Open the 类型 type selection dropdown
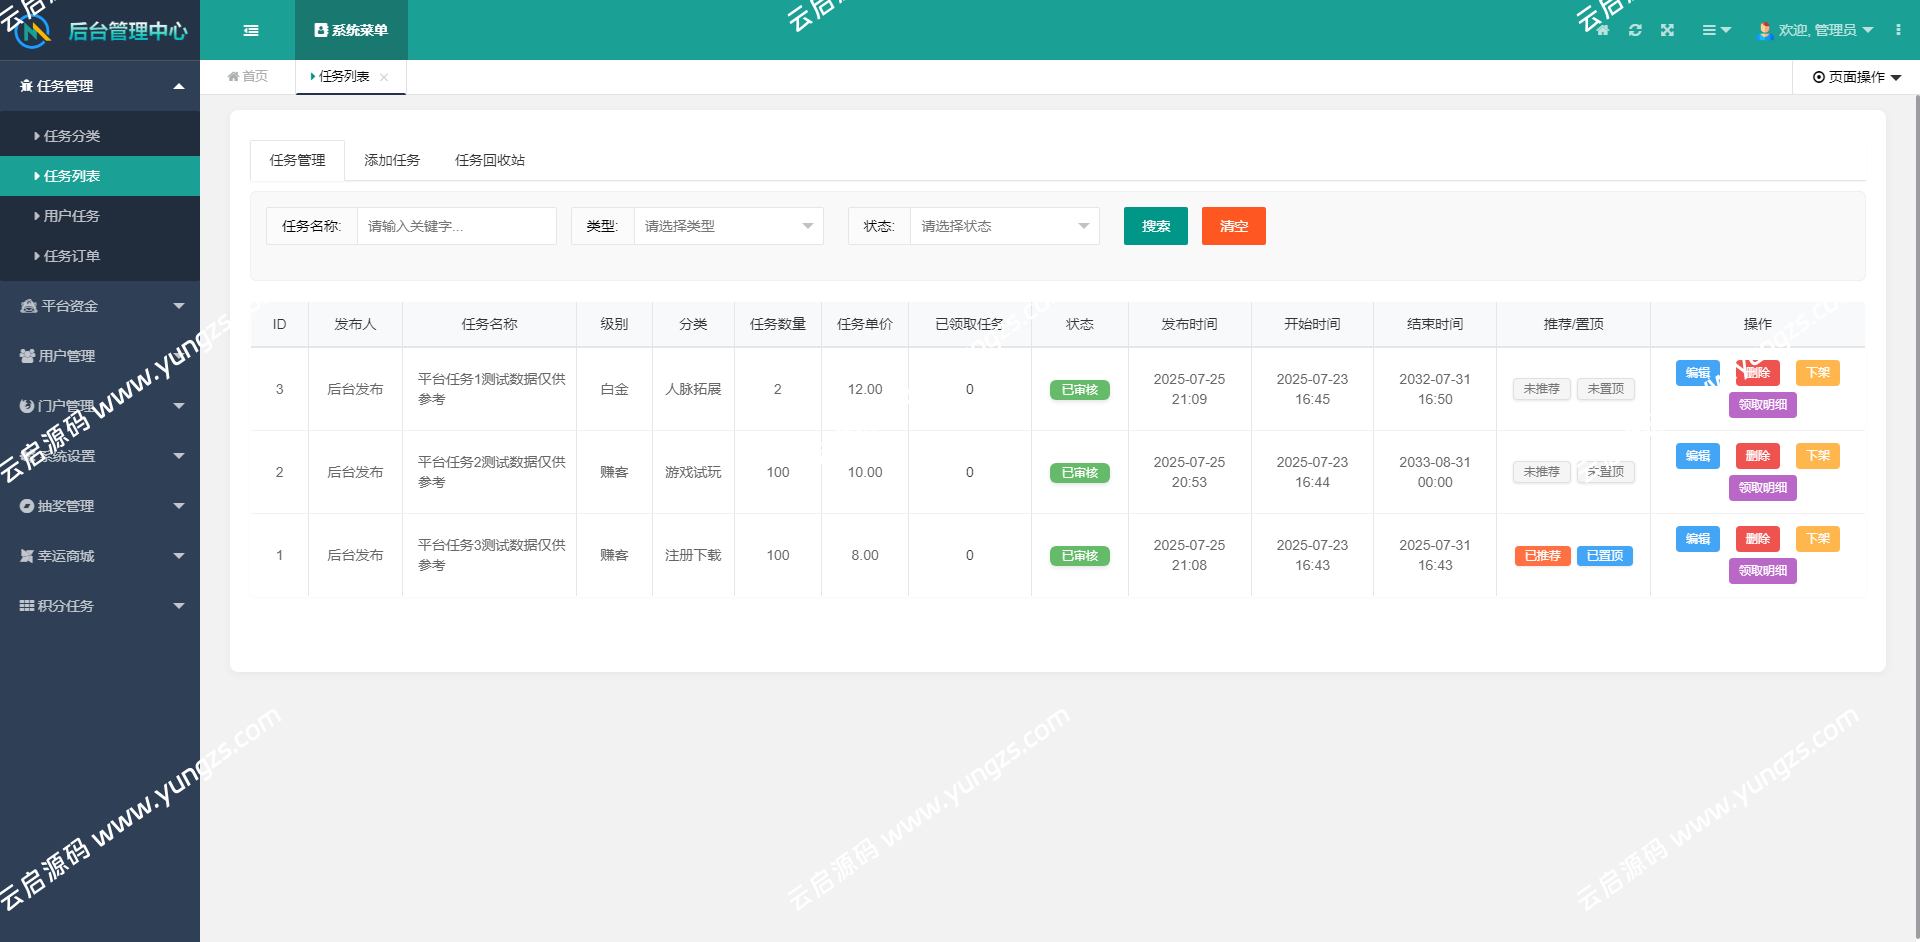This screenshot has width=1920, height=942. tap(728, 226)
